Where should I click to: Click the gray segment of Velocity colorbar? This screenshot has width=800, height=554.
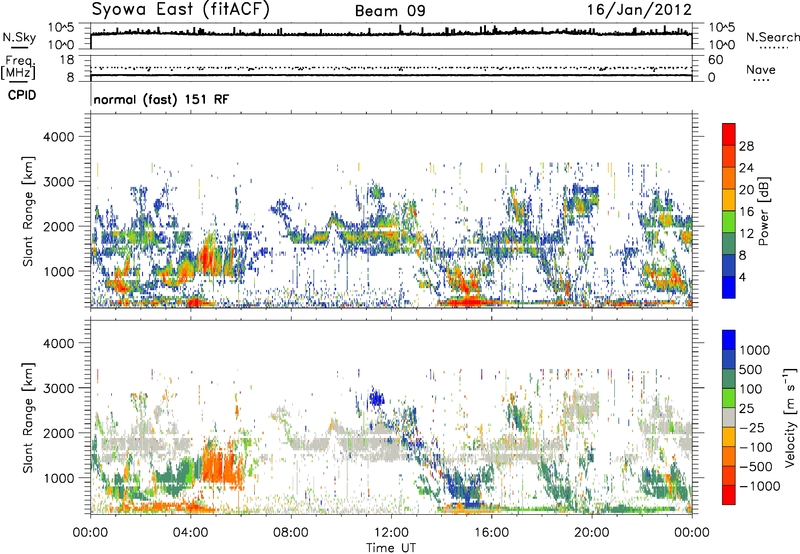tap(729, 417)
